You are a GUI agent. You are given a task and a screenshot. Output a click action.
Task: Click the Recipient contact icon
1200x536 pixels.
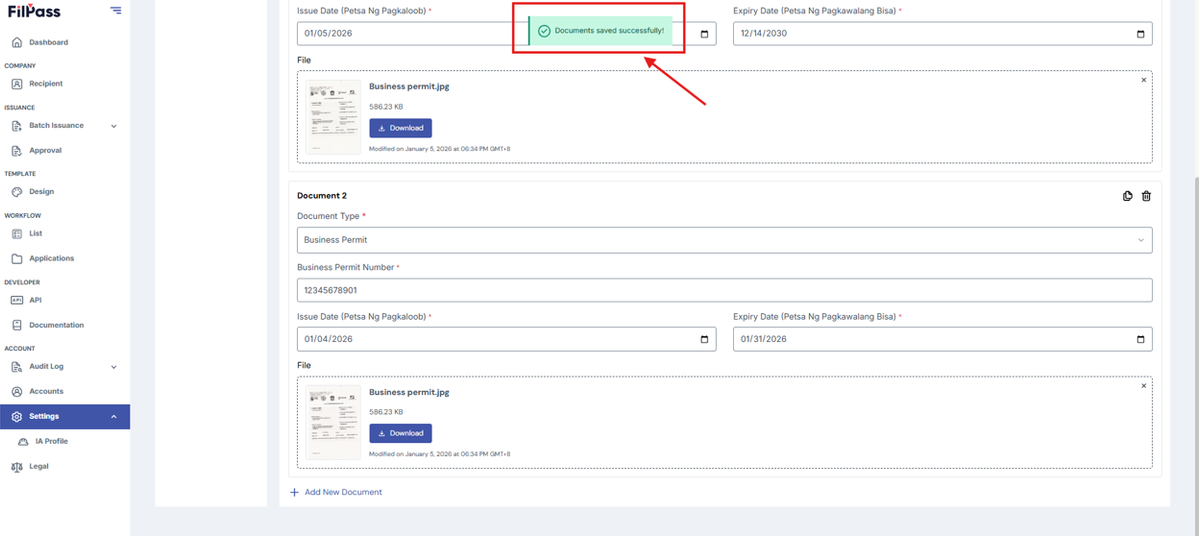(17, 84)
